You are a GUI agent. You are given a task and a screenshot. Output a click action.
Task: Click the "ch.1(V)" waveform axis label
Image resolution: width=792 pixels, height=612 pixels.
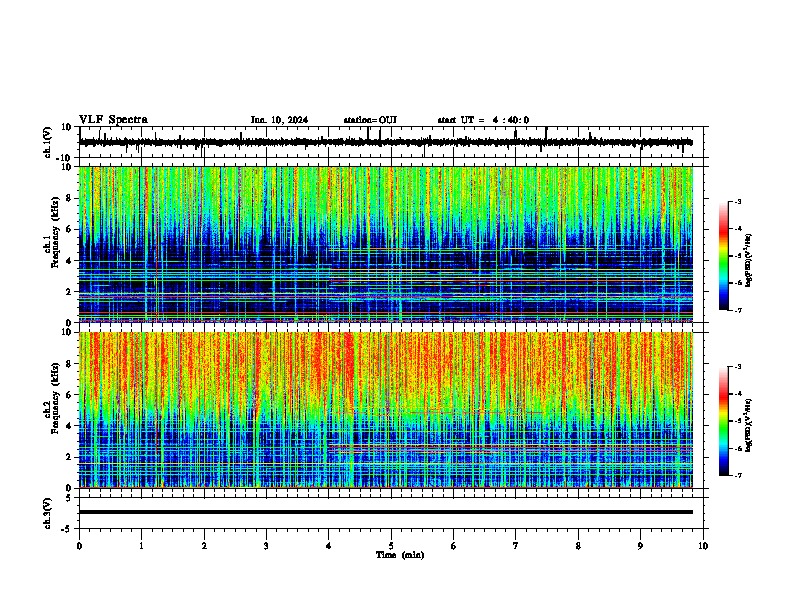click(x=48, y=142)
